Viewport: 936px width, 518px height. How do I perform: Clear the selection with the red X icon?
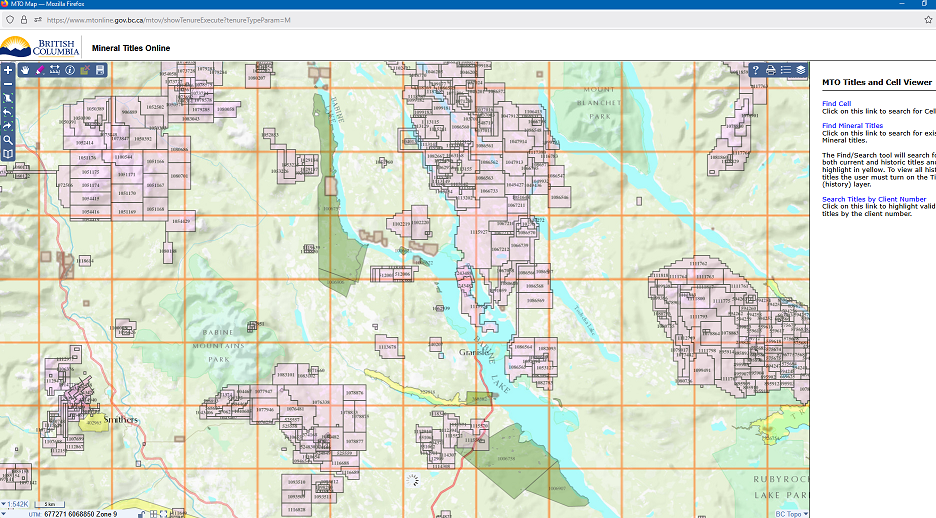click(85, 70)
